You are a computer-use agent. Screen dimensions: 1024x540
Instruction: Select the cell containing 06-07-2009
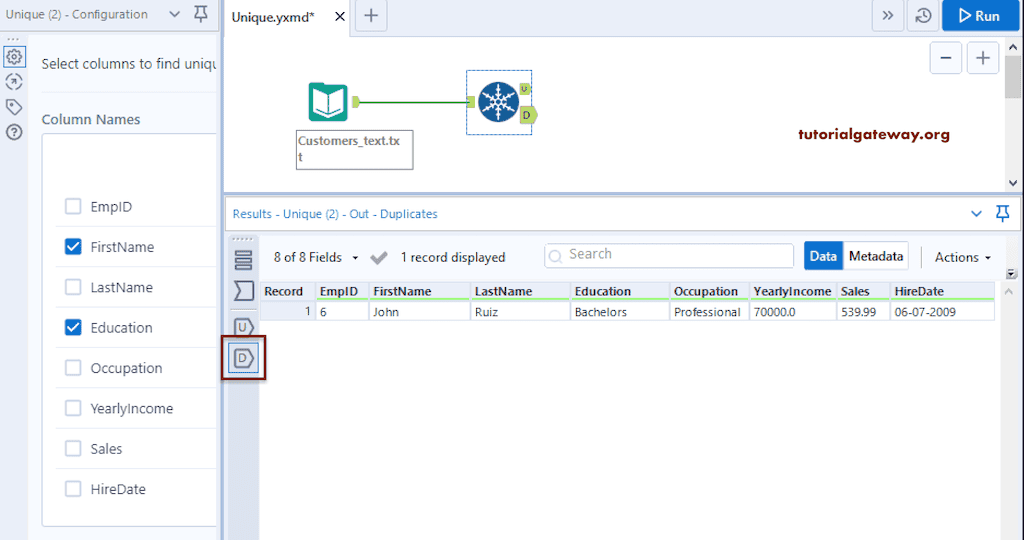(x=942, y=312)
